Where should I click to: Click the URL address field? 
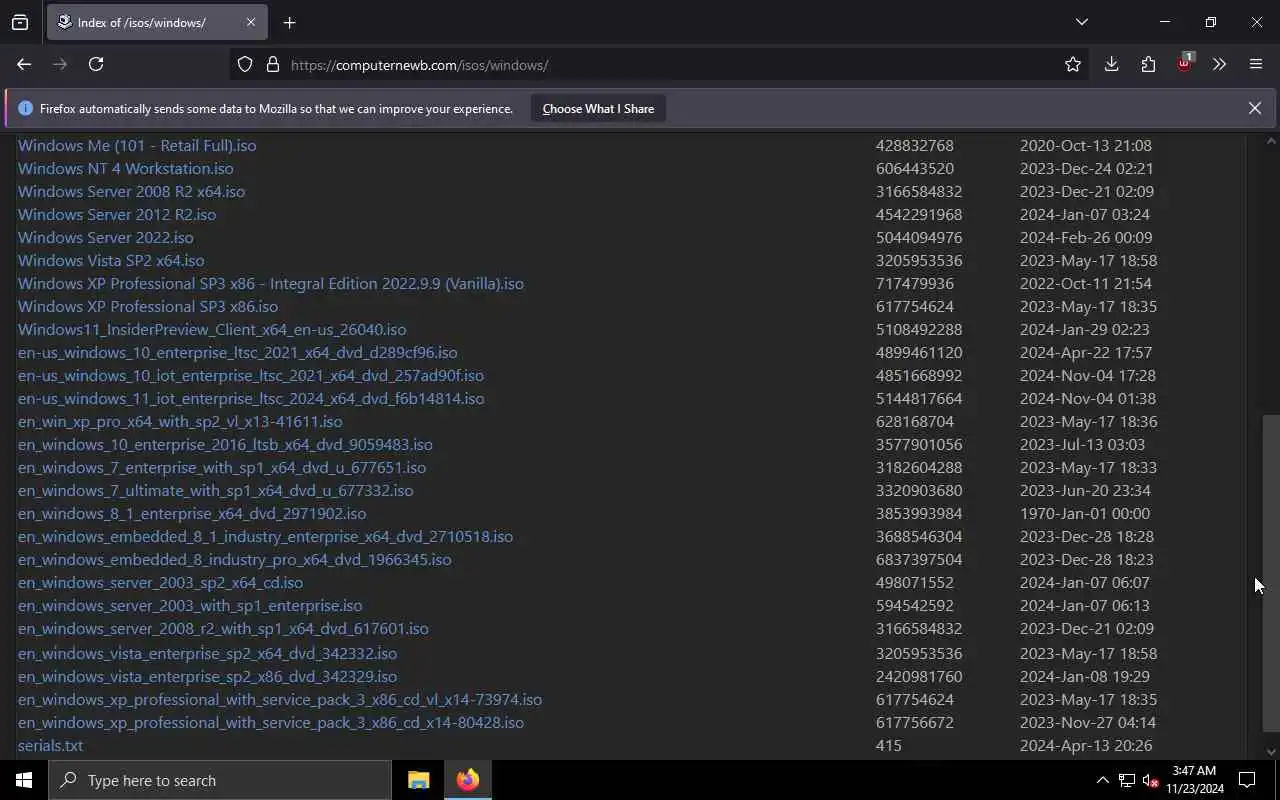point(660,64)
